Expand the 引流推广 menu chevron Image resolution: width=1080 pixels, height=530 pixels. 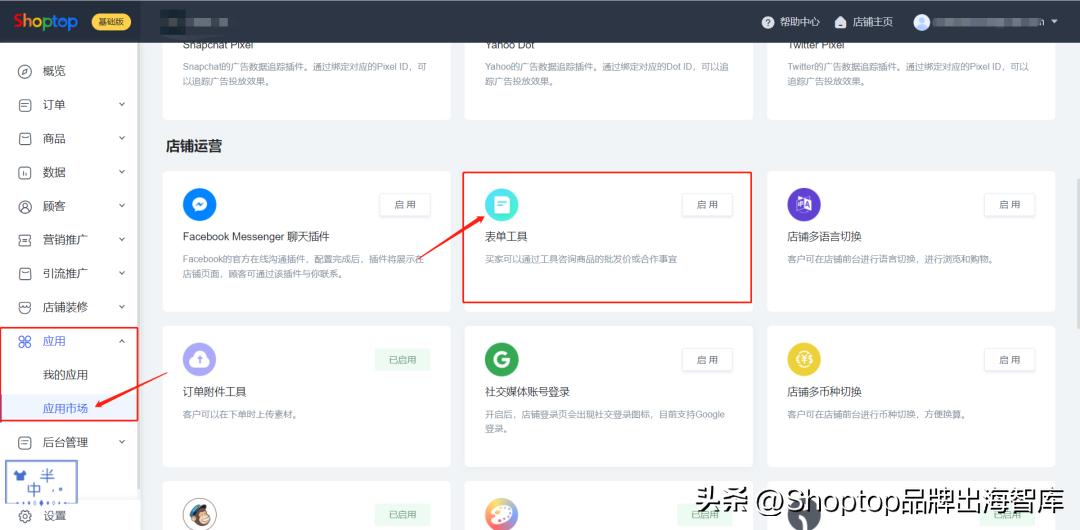tap(122, 274)
